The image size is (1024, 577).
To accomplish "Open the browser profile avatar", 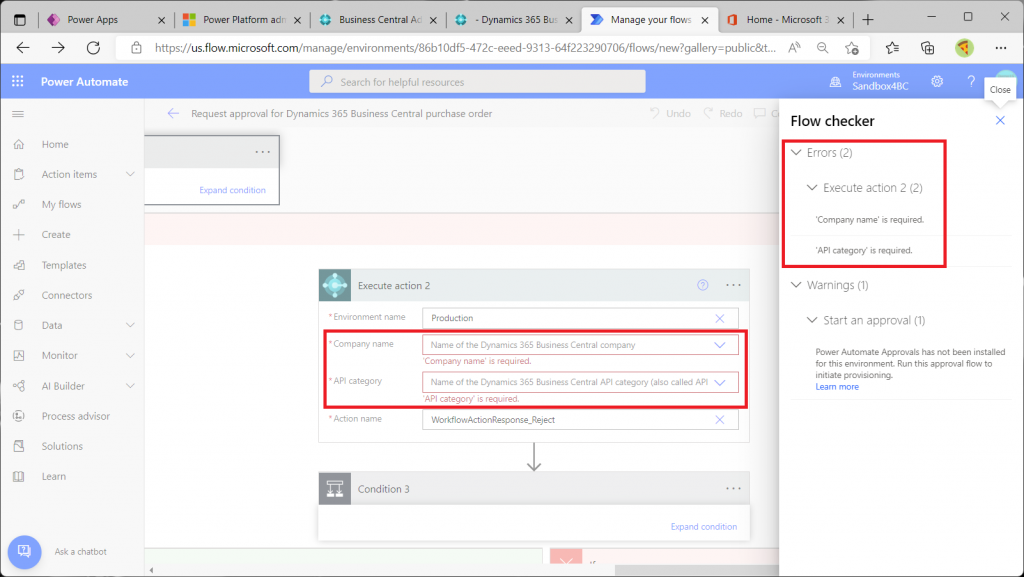I will 964,48.
